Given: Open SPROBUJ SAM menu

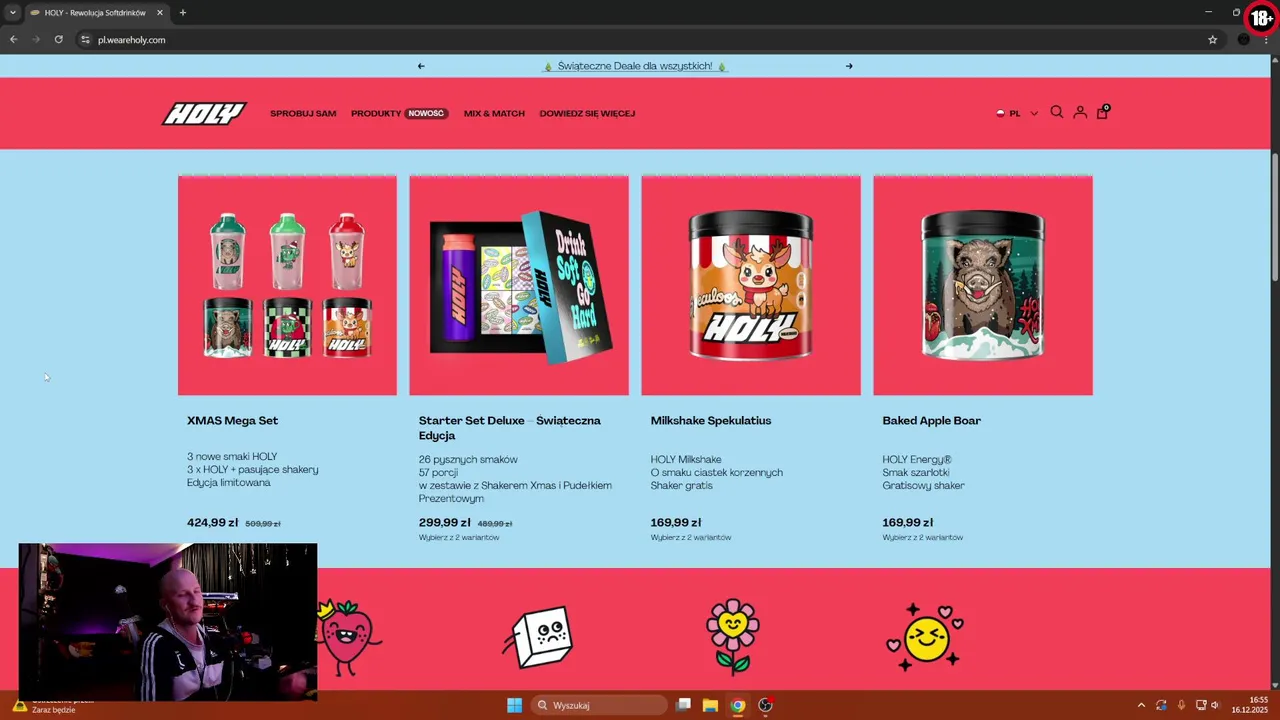Looking at the screenshot, I should (303, 113).
